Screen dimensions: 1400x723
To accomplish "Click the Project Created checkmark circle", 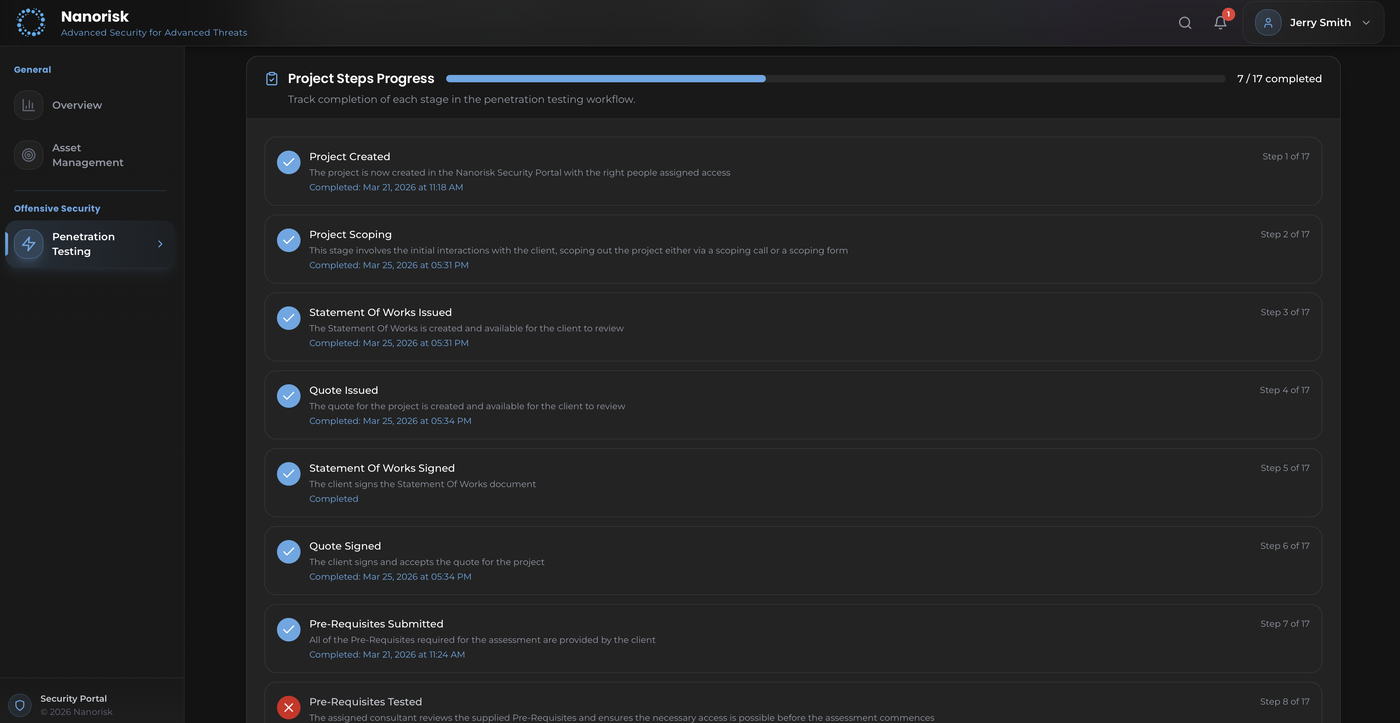I will pos(288,162).
